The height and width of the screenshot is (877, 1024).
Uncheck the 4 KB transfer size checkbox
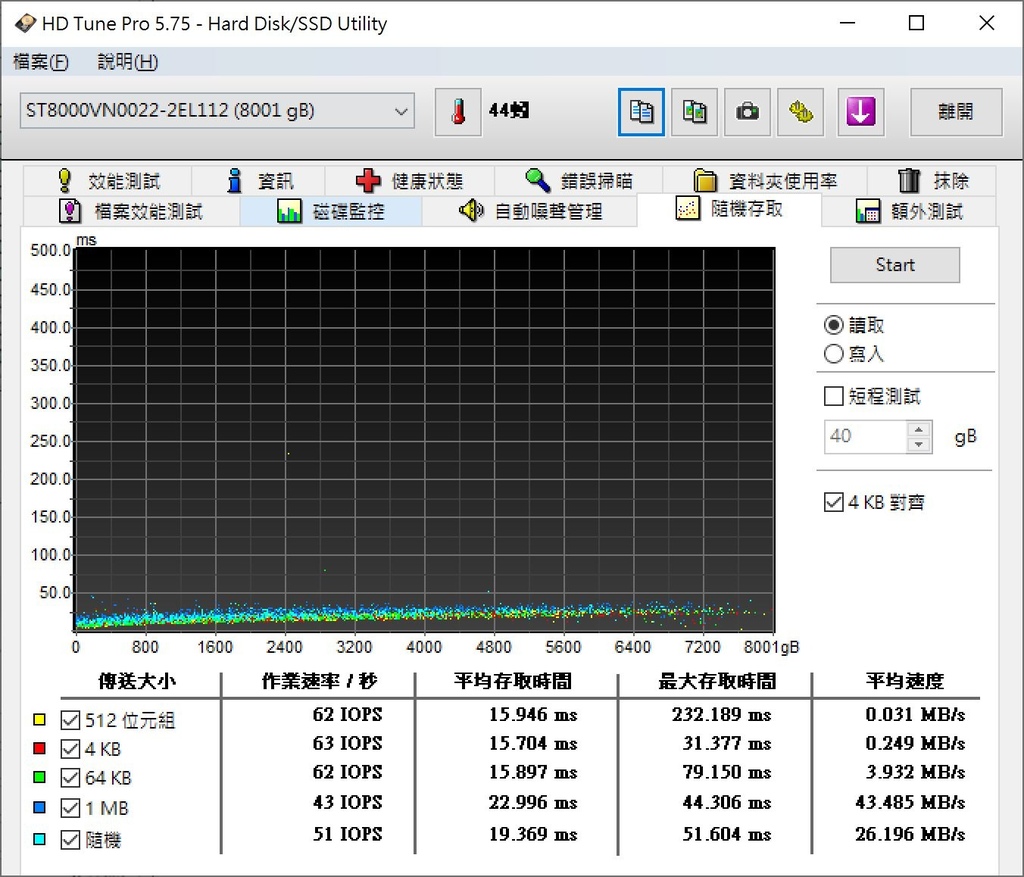(x=70, y=749)
